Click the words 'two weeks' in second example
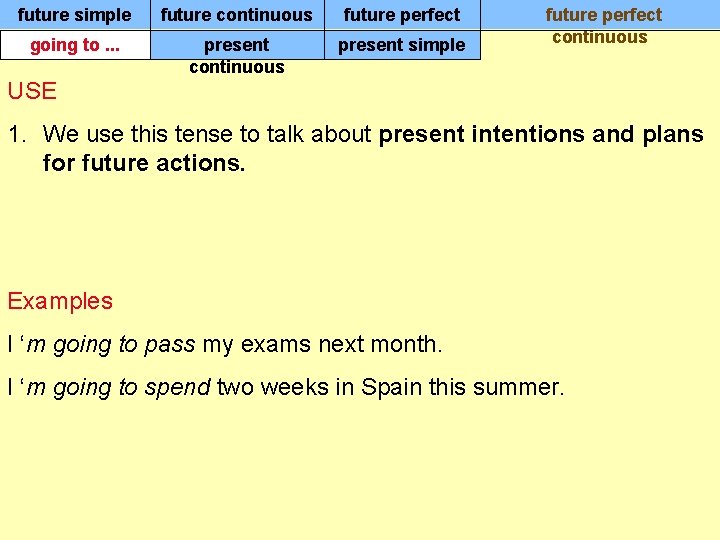The width and height of the screenshot is (720, 540). 273,387
